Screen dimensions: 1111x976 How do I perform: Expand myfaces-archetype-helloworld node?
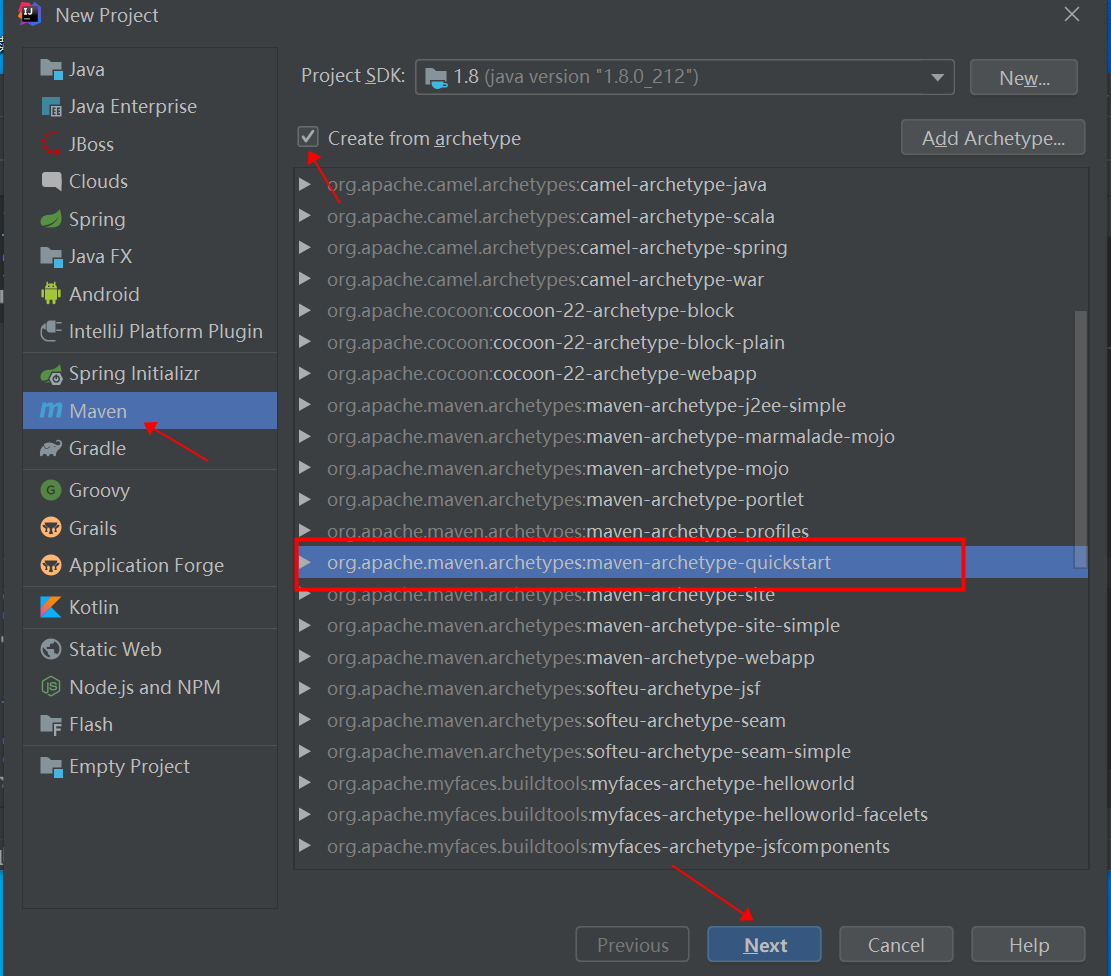(305, 783)
